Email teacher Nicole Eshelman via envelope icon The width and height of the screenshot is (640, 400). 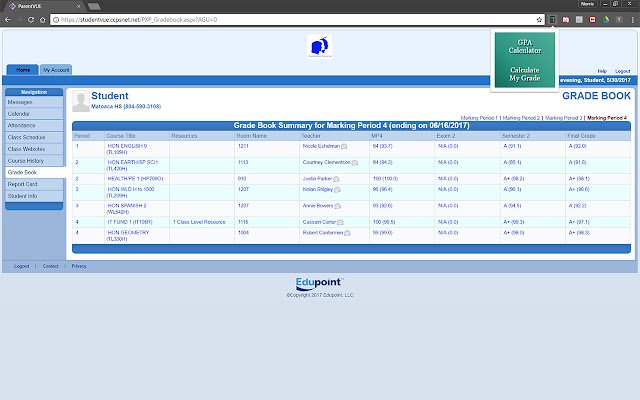pos(344,147)
